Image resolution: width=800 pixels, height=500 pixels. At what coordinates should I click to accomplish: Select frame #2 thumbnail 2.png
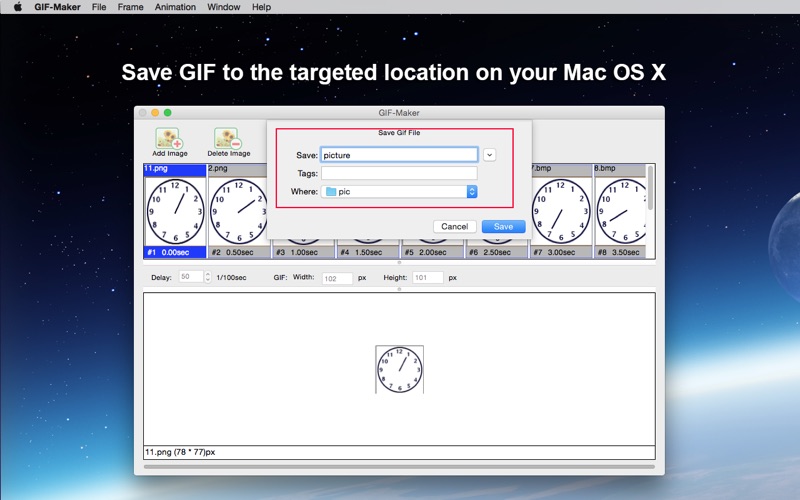(x=237, y=211)
